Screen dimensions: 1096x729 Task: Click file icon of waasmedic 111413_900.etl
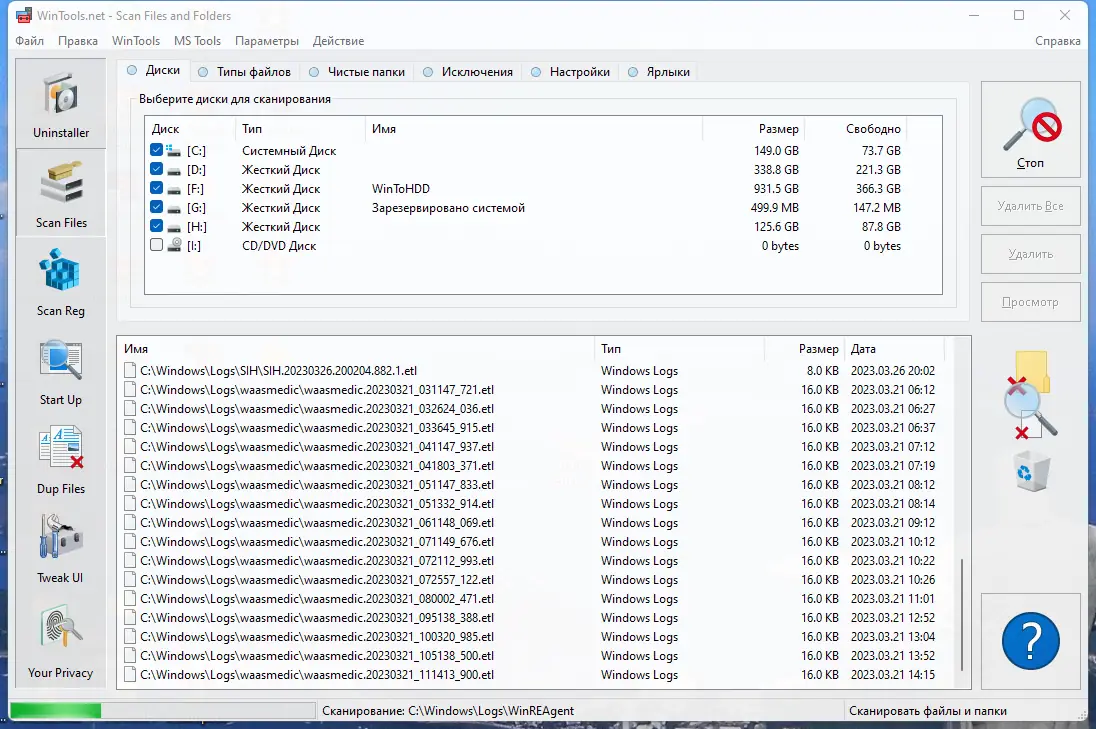(x=130, y=674)
